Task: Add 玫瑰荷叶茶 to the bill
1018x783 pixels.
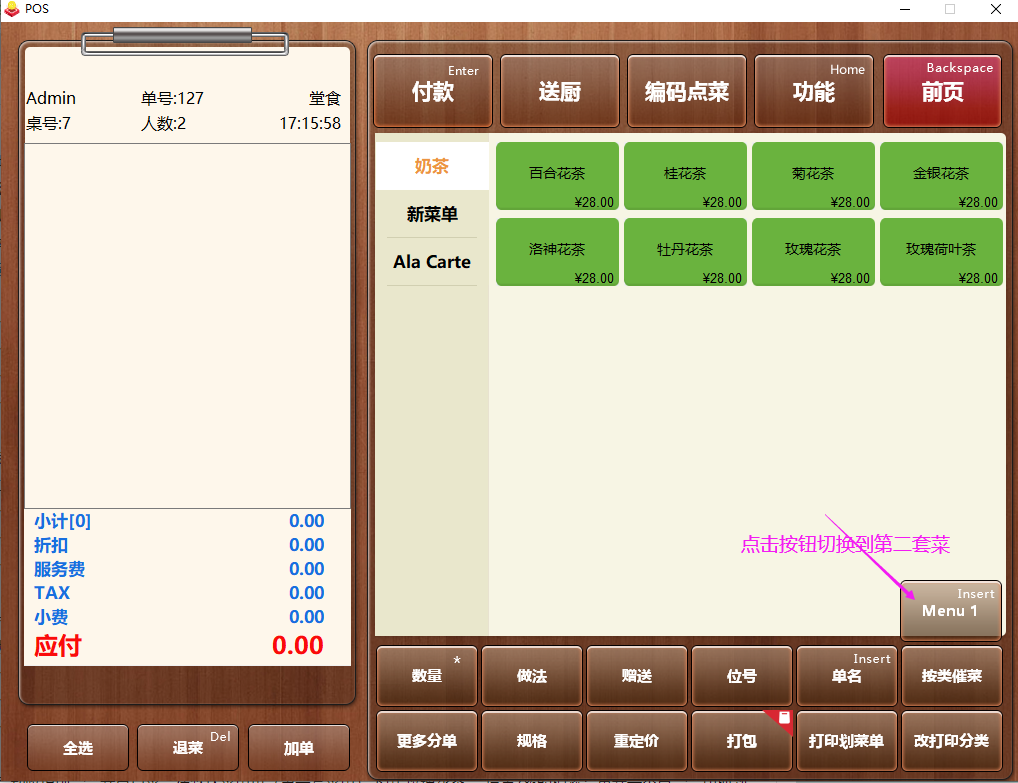Action: click(x=941, y=252)
